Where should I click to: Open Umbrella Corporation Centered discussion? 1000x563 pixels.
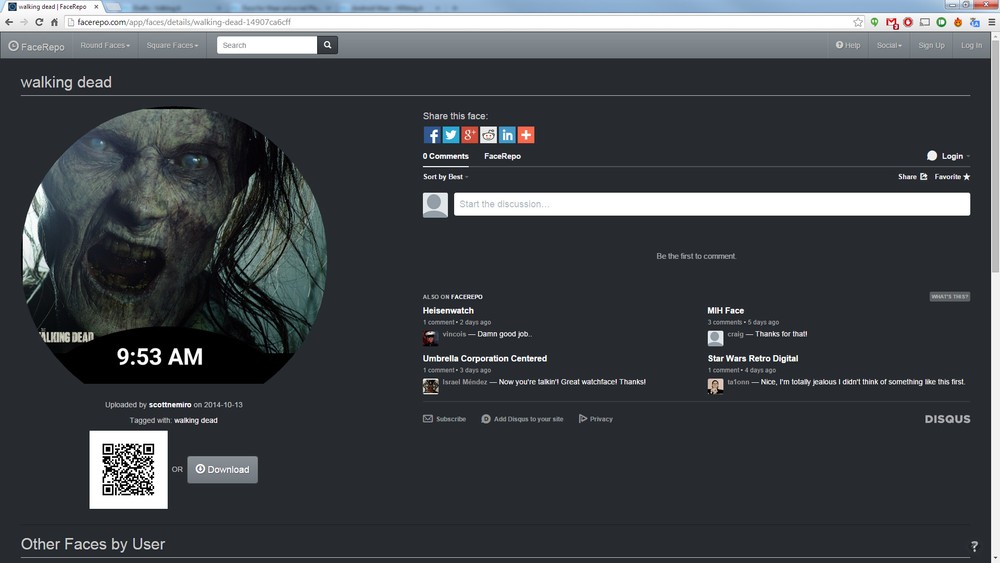point(485,358)
